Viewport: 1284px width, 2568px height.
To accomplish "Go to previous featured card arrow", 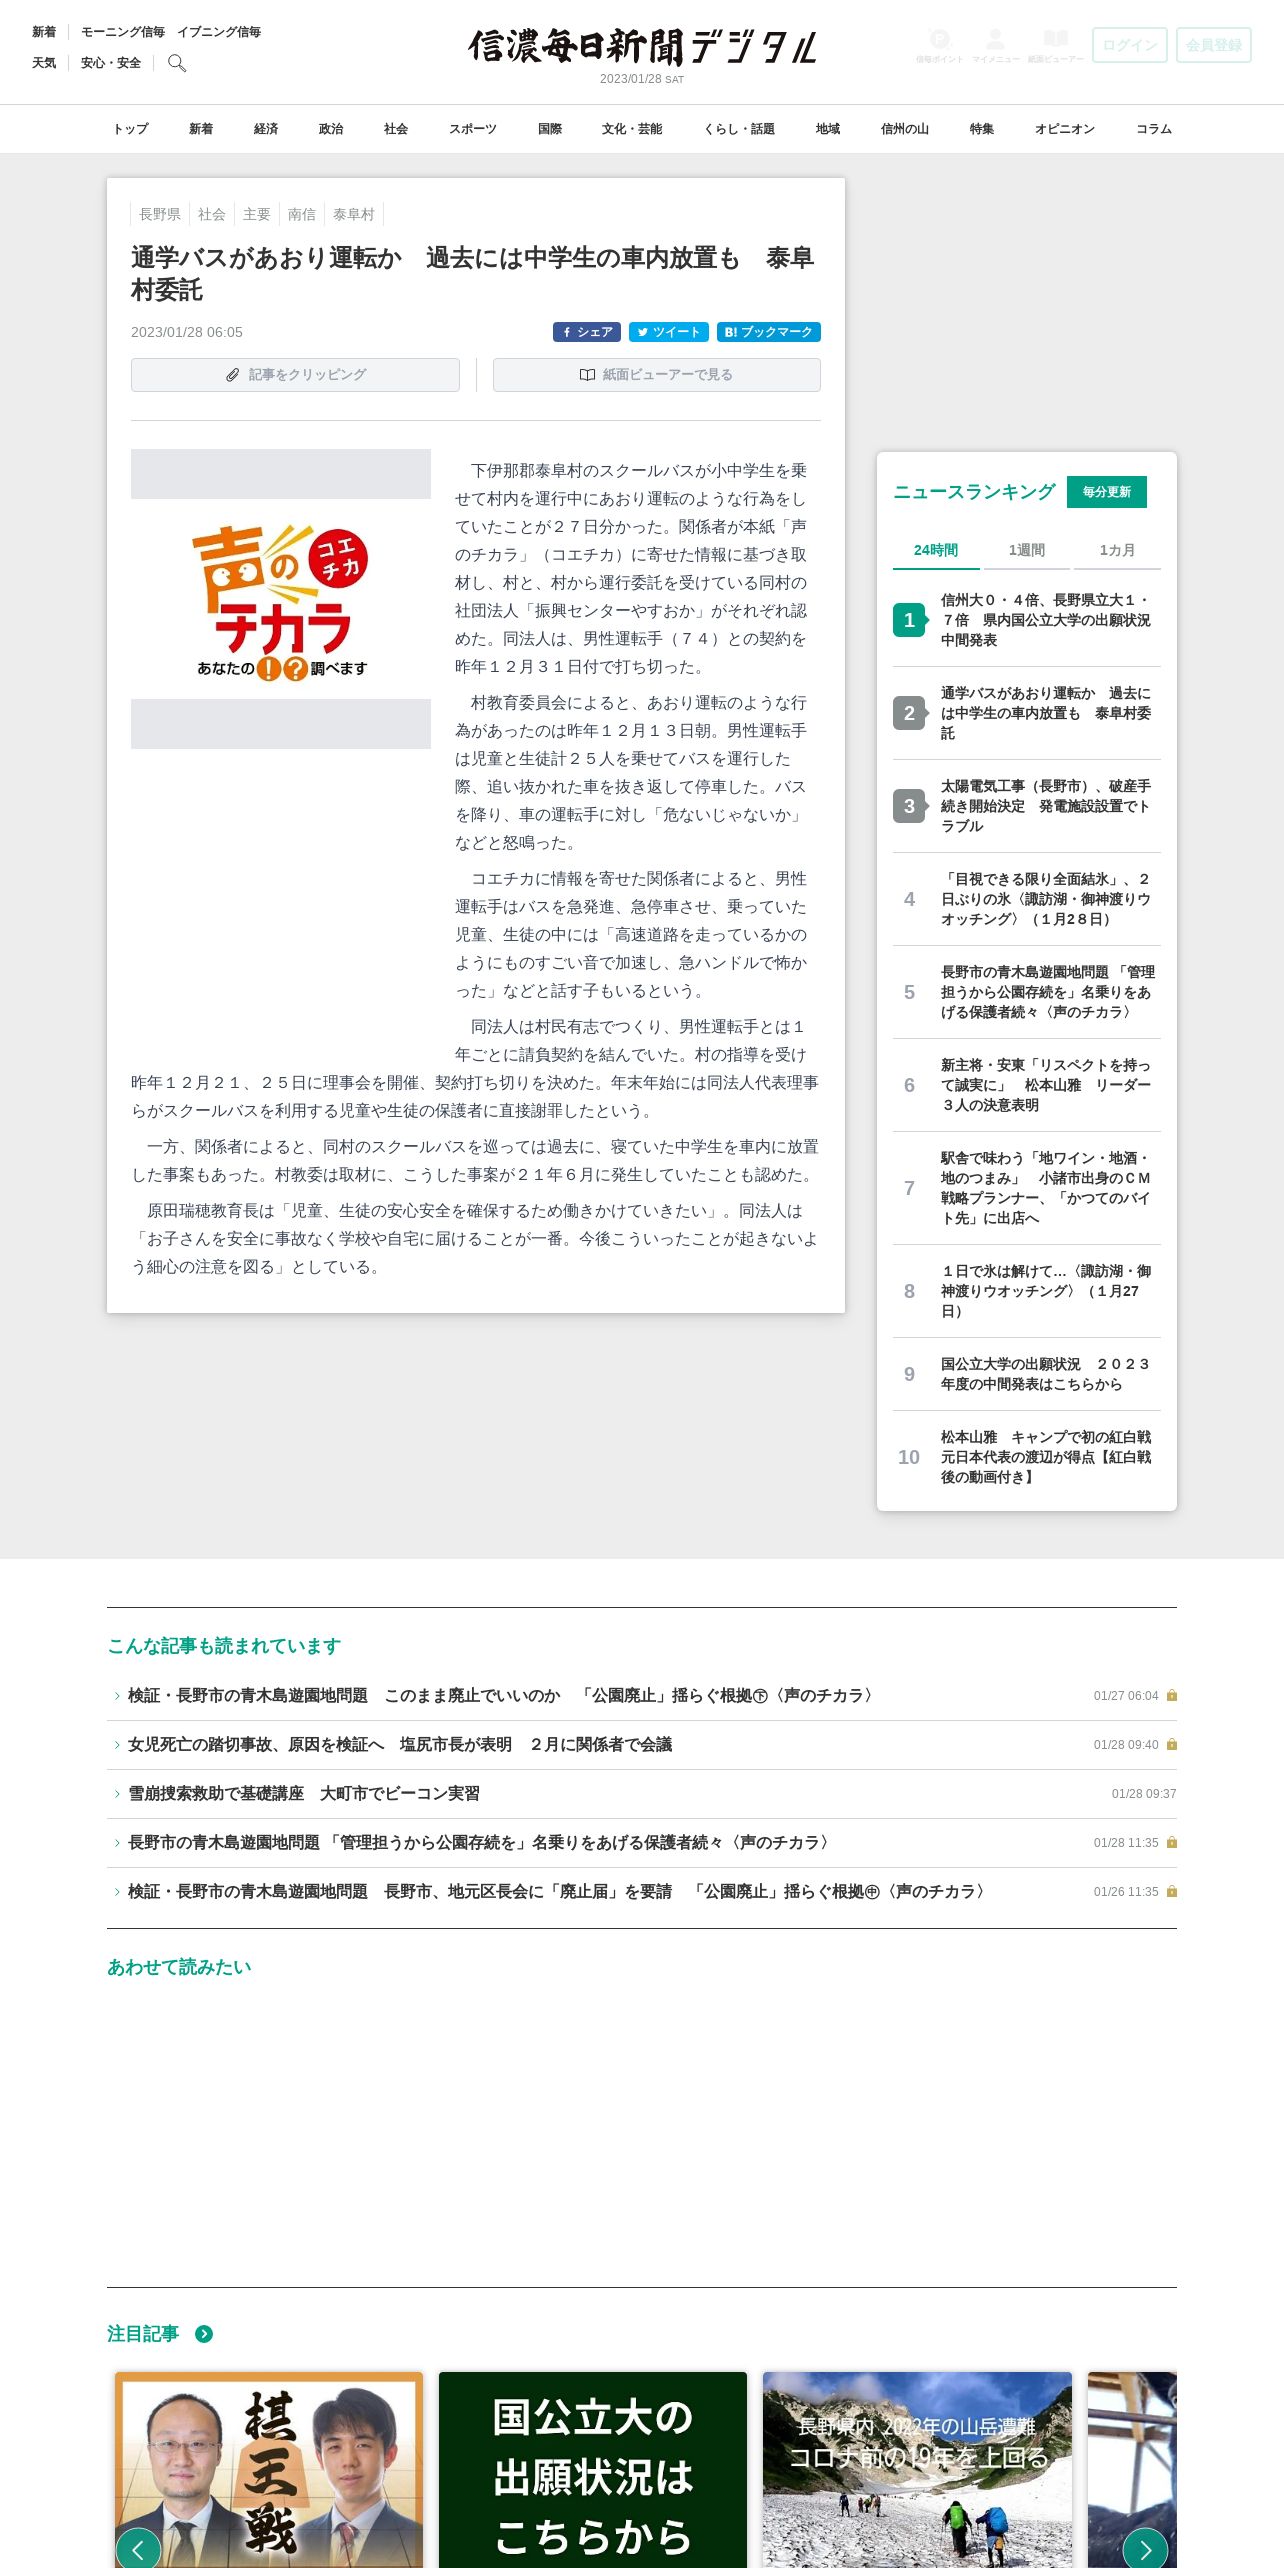I will [138, 2549].
